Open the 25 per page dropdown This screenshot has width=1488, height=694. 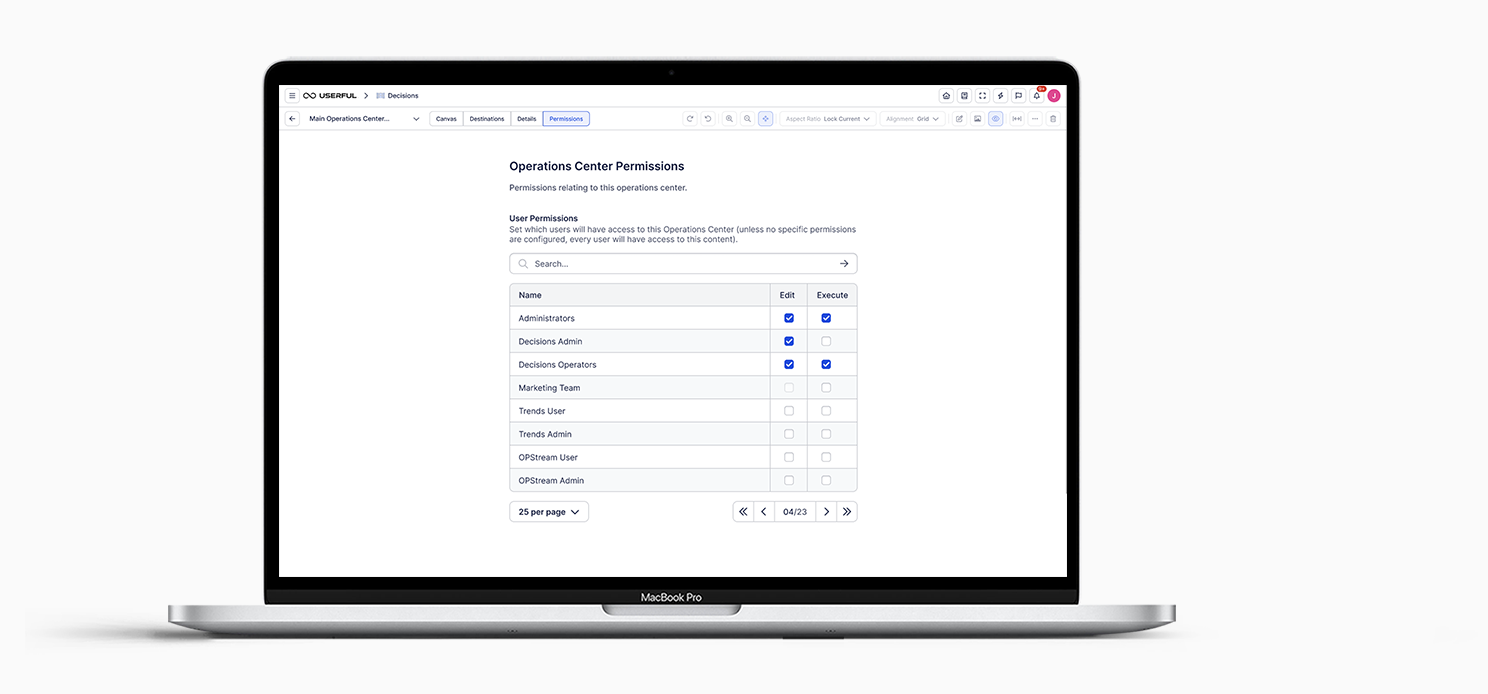click(x=549, y=512)
